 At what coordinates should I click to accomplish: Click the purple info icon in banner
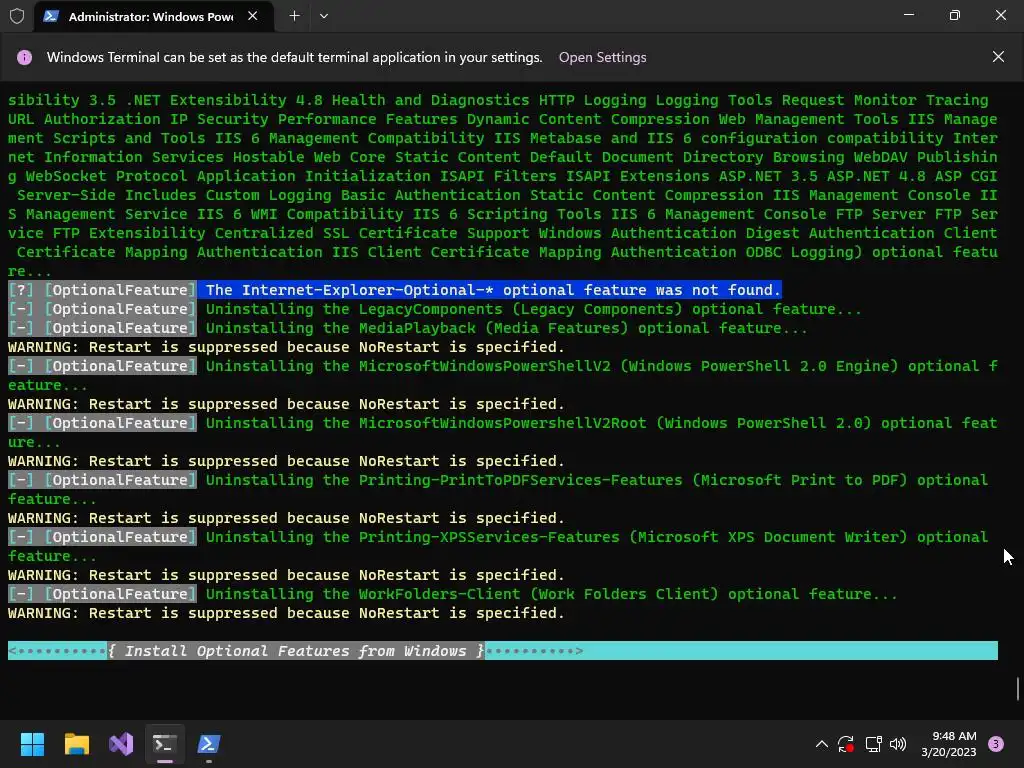(x=24, y=57)
